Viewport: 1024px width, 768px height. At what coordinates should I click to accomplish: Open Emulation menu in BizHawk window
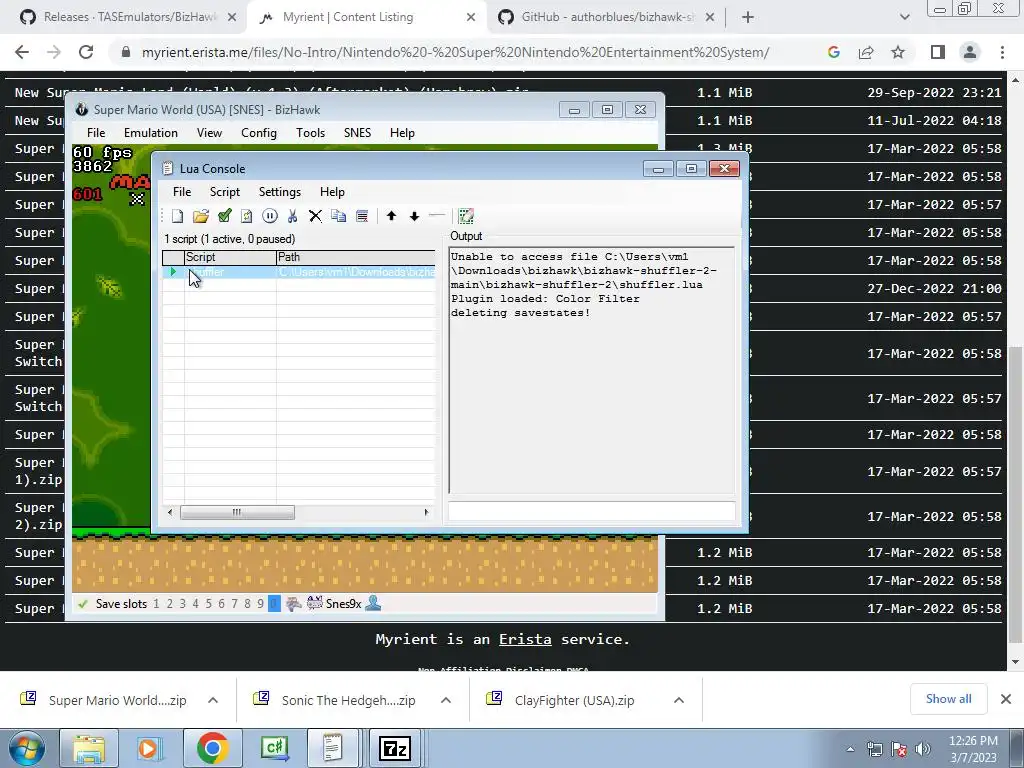pyautogui.click(x=150, y=133)
